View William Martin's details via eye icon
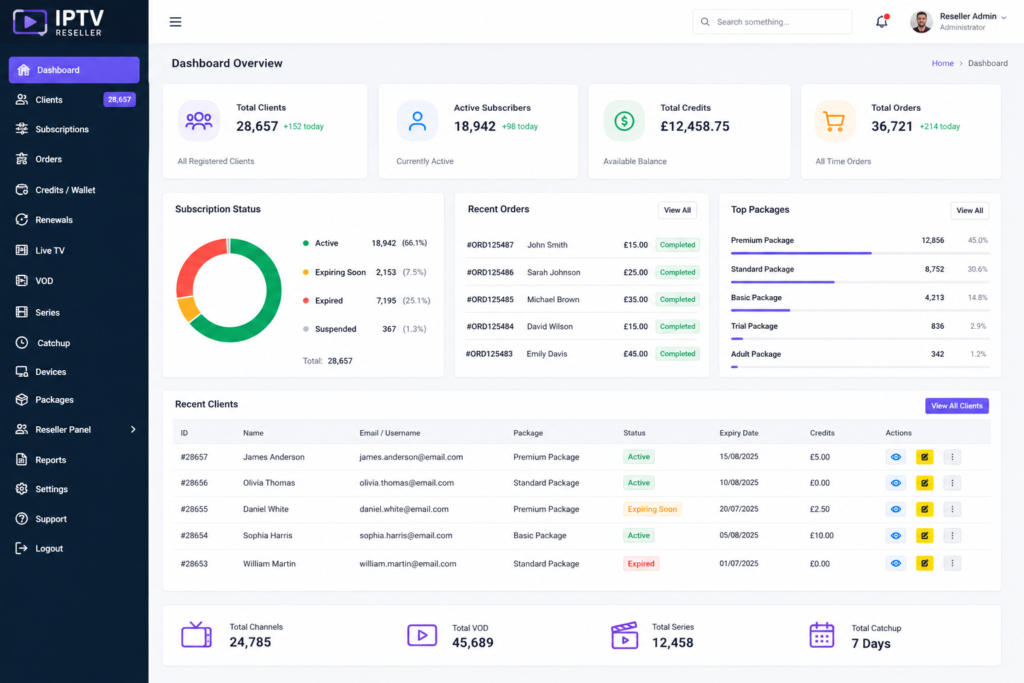Image resolution: width=1024 pixels, height=683 pixels. click(x=895, y=563)
